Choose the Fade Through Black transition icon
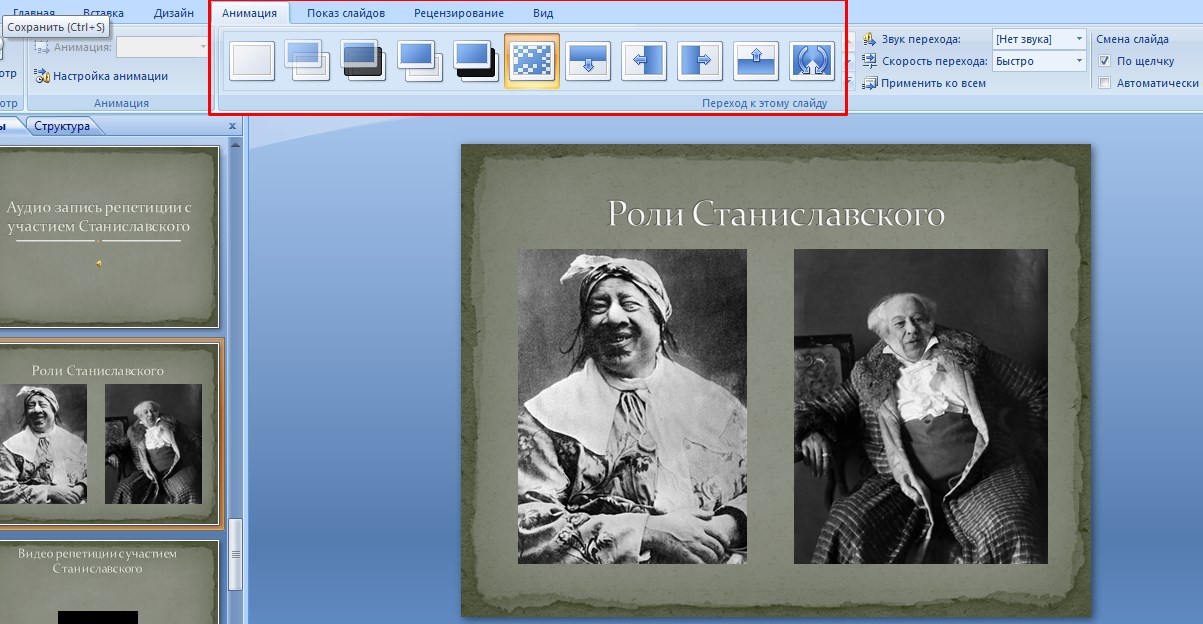 [x=363, y=61]
